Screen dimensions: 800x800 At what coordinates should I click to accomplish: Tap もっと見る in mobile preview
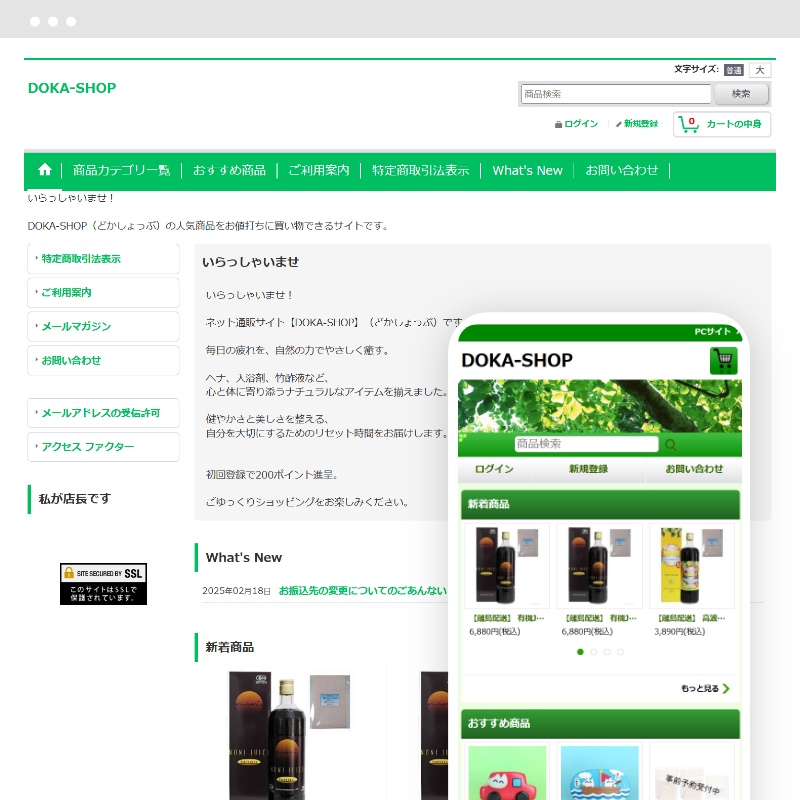(x=699, y=688)
